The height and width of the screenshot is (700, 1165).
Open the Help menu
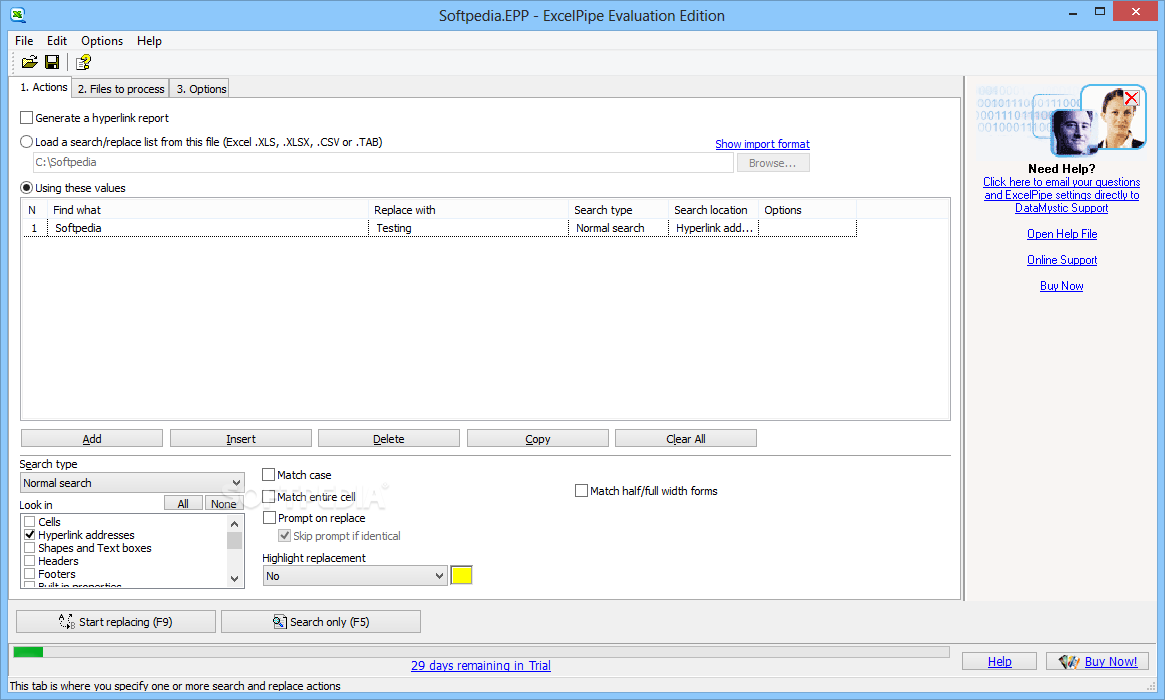click(x=149, y=41)
